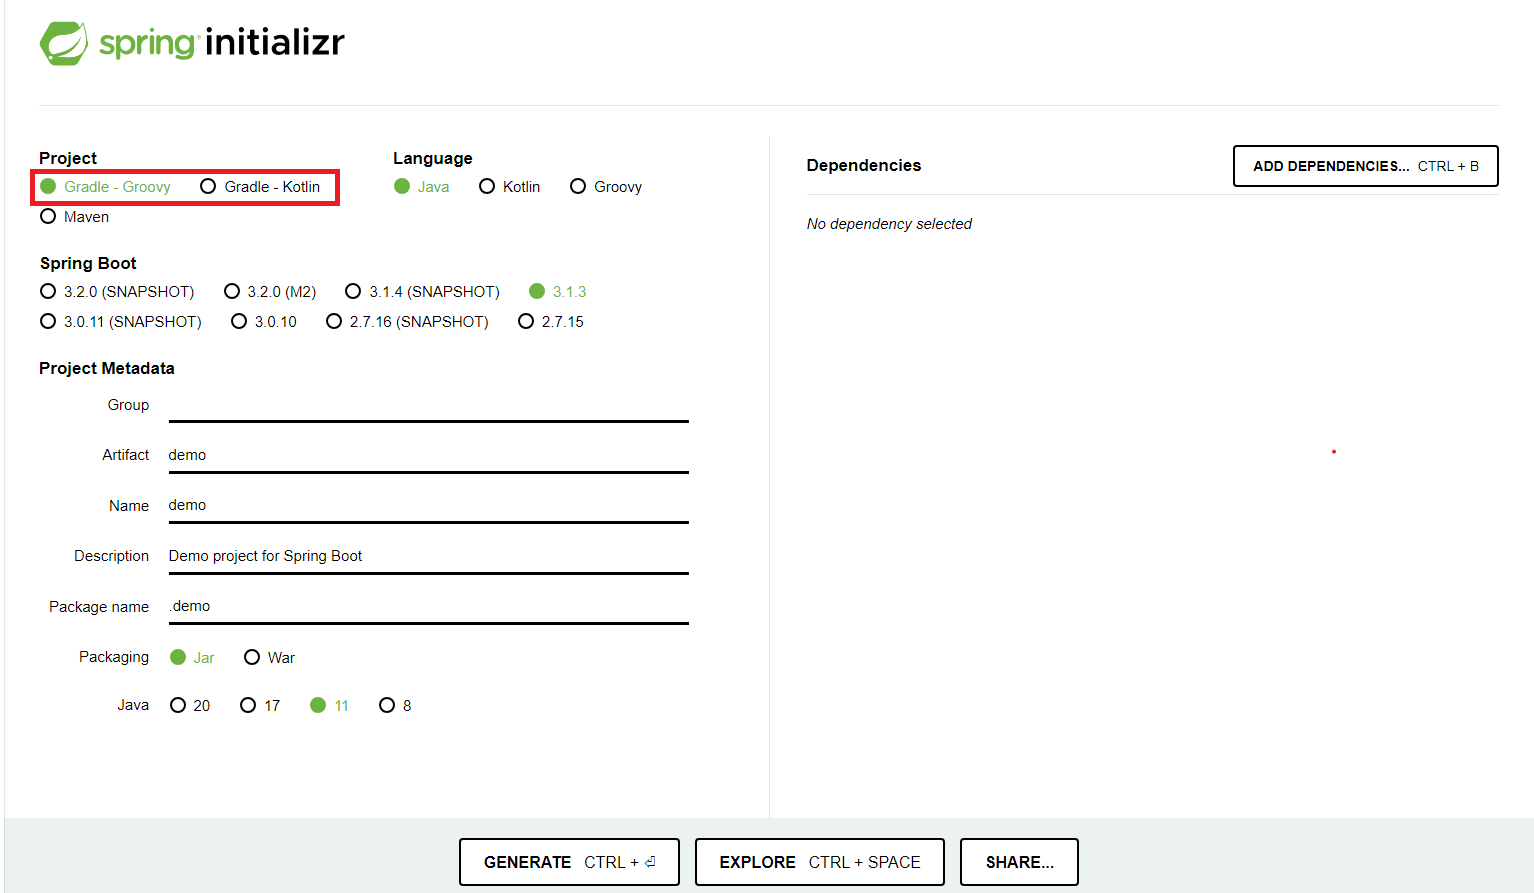Click the Explore button

click(820, 862)
